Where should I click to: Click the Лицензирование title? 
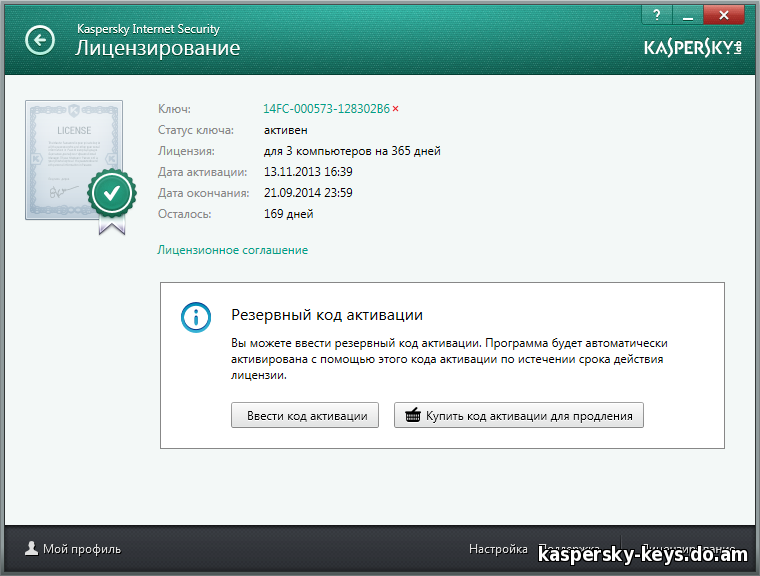point(158,48)
